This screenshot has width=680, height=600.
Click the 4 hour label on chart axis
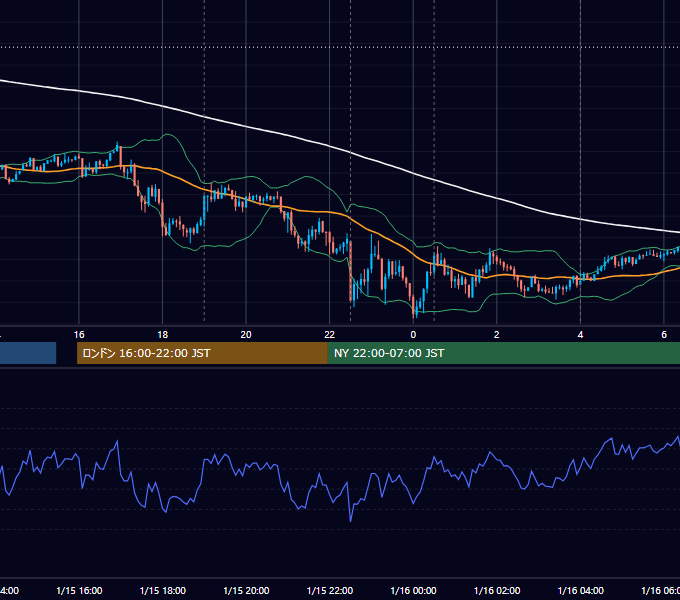[580, 334]
